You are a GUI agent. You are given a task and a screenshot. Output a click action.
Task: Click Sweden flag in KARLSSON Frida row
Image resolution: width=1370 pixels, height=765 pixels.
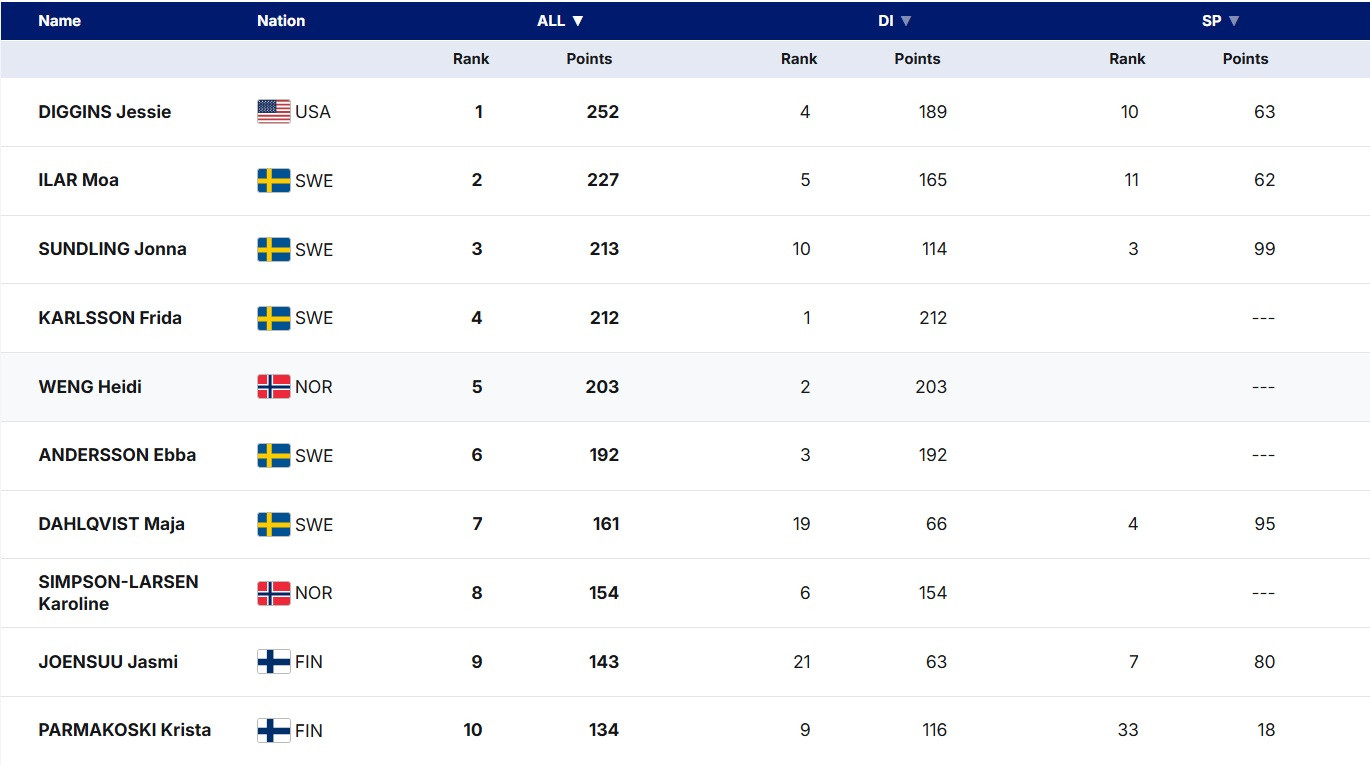(x=273, y=318)
